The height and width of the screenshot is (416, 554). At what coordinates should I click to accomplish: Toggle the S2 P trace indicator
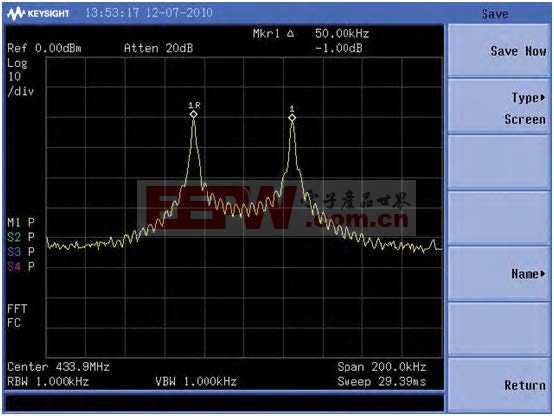21,237
